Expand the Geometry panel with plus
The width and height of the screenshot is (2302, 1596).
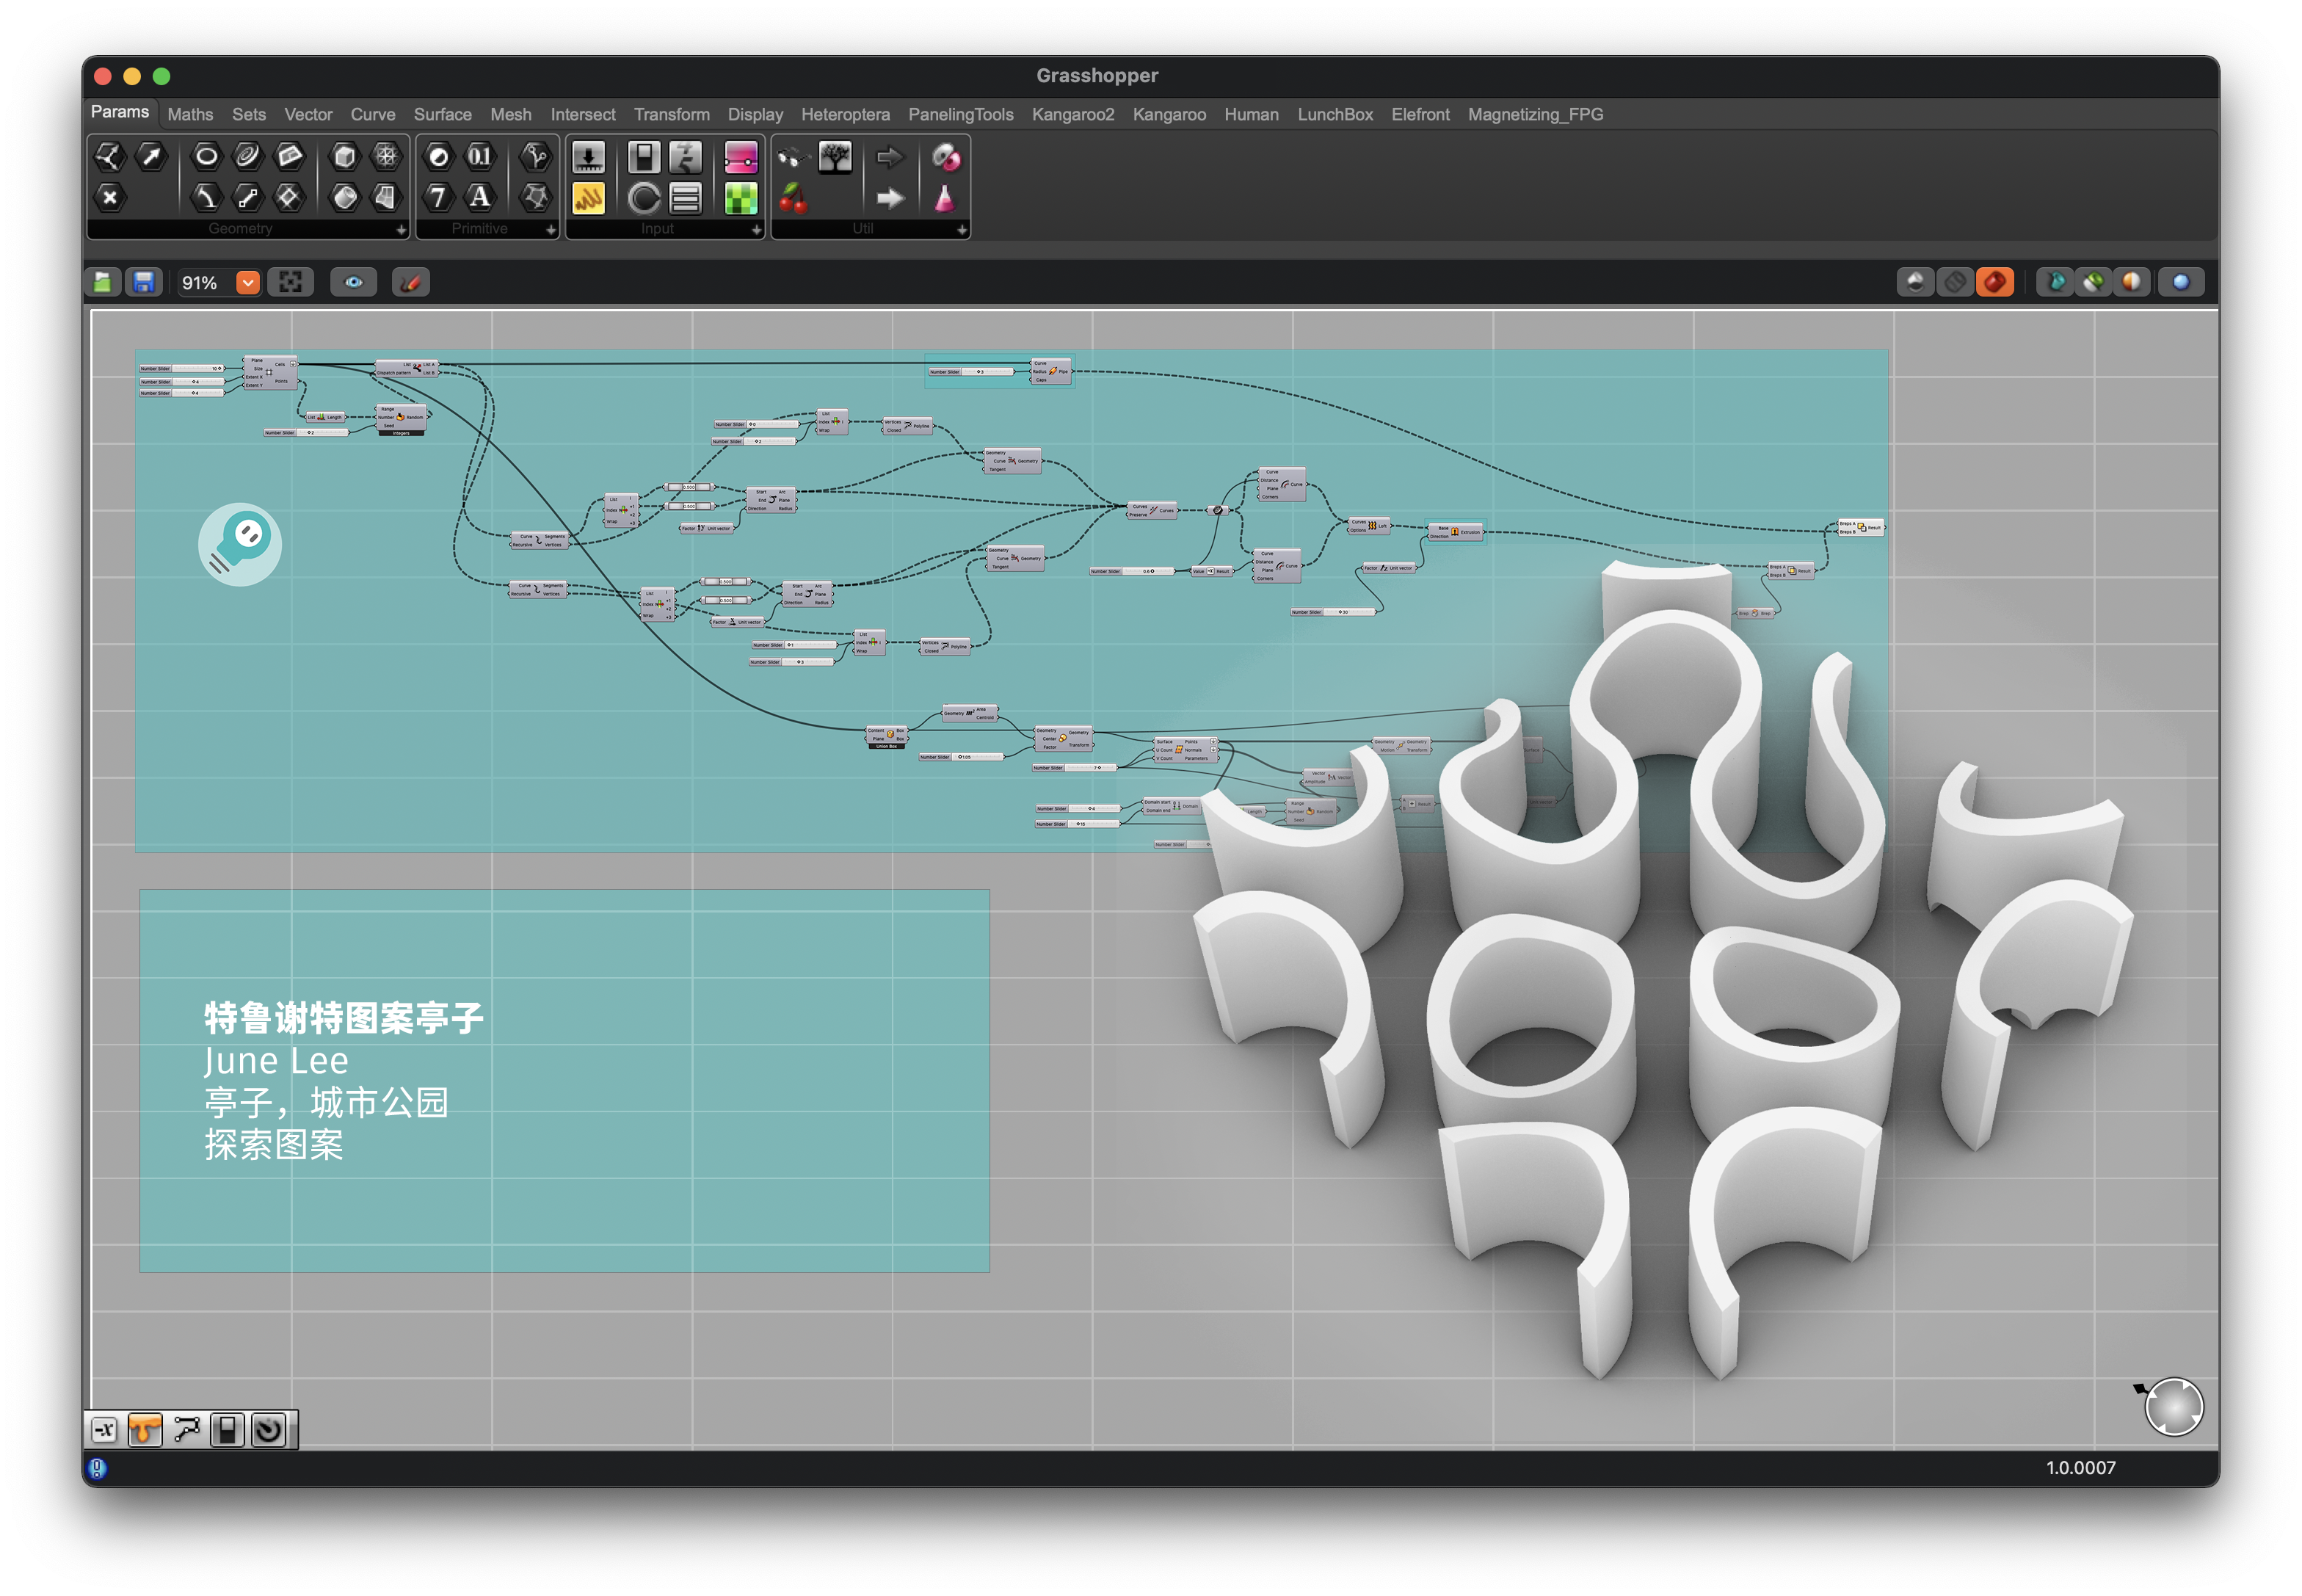(401, 230)
